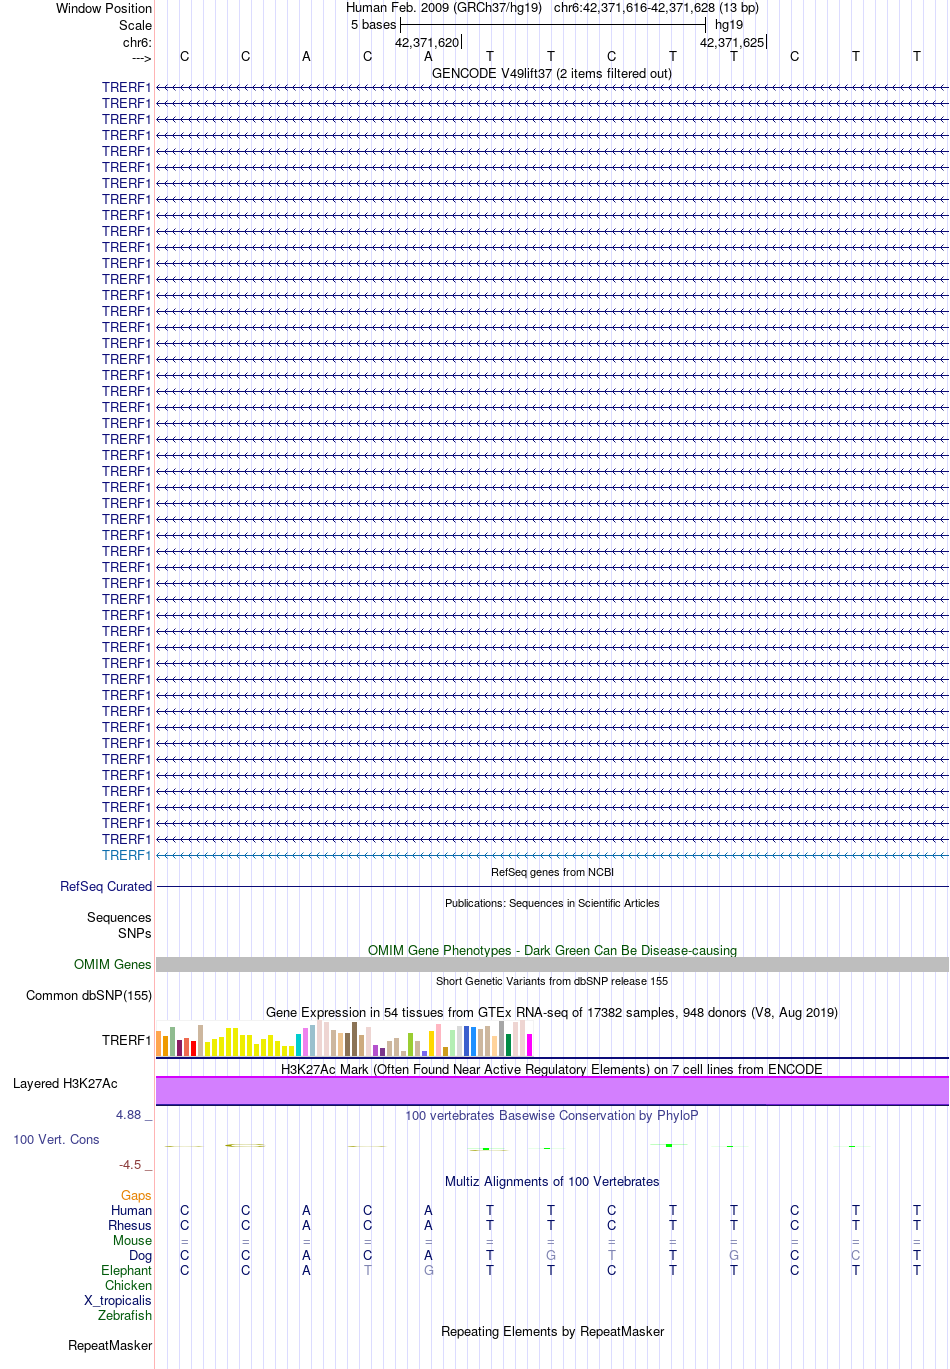
Task: Open the RefSeq genes from NCBI track title
Action: [x=552, y=872]
